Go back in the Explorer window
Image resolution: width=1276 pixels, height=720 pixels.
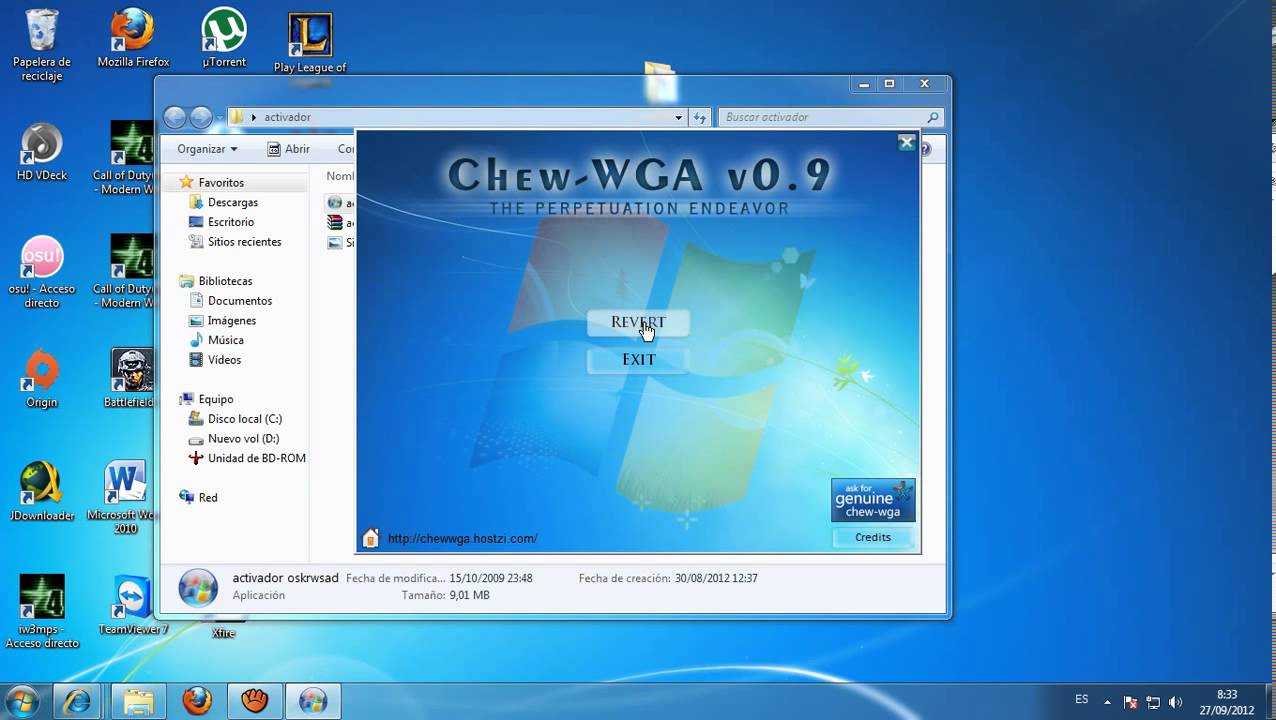[175, 117]
